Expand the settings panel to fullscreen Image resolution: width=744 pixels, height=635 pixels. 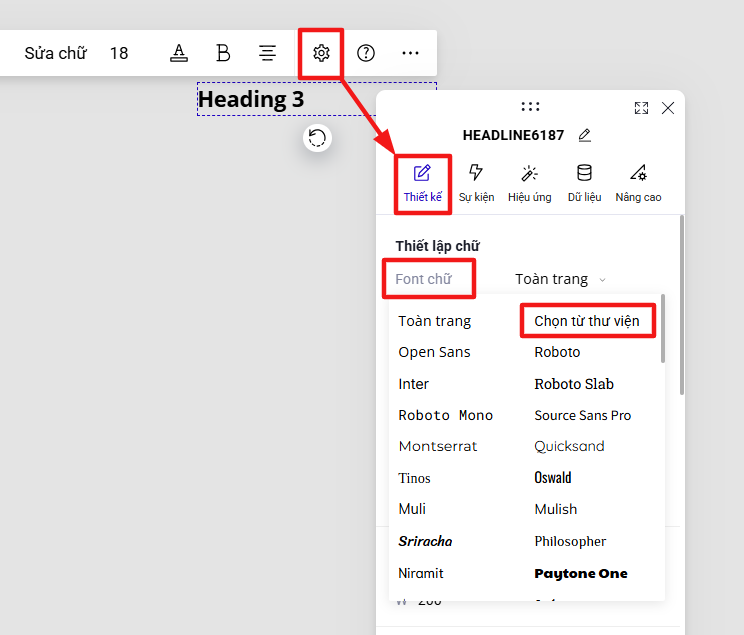click(642, 108)
